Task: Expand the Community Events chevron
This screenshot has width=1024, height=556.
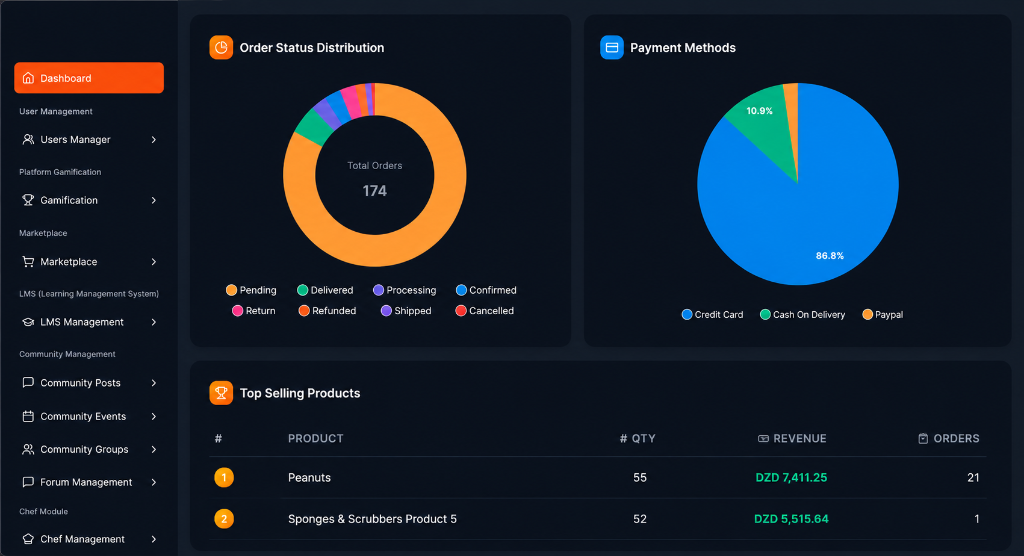Action: click(x=153, y=416)
